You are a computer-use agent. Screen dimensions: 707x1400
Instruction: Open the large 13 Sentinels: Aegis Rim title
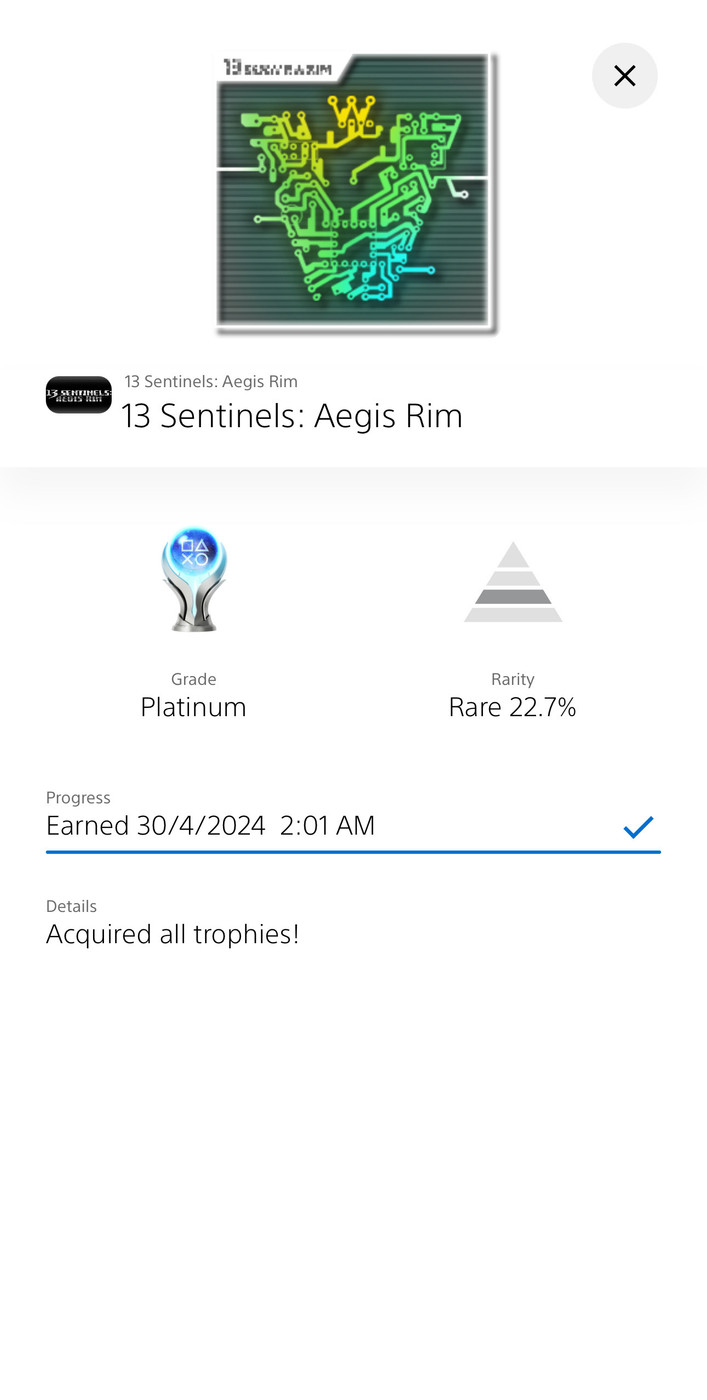pyautogui.click(x=292, y=416)
